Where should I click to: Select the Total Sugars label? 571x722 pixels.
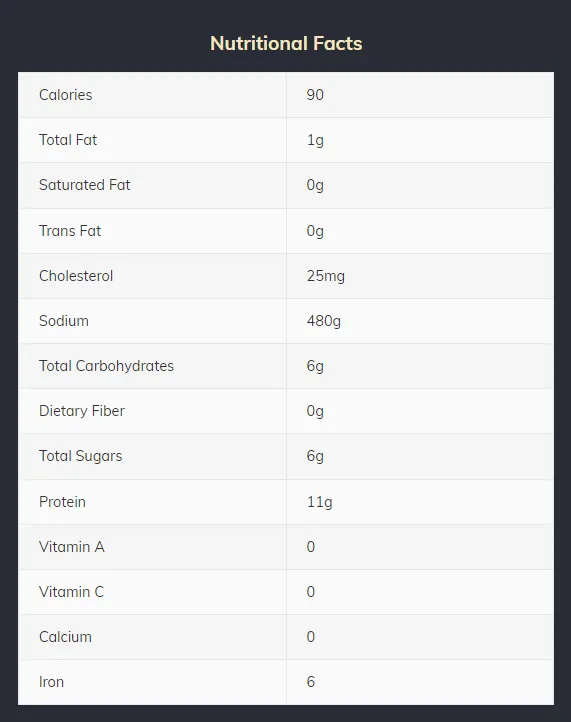[81, 456]
